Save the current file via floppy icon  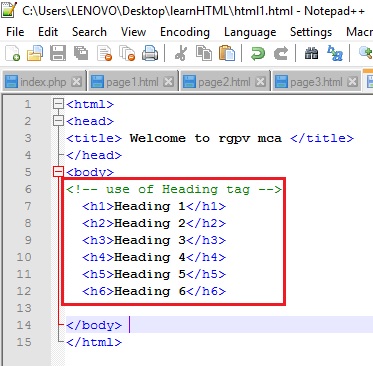tap(58, 53)
